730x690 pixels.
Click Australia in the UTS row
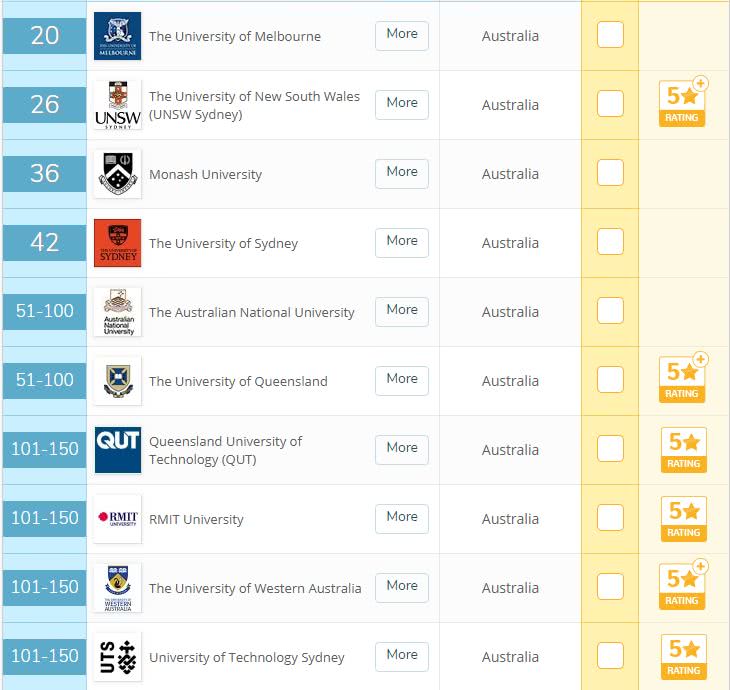point(510,657)
